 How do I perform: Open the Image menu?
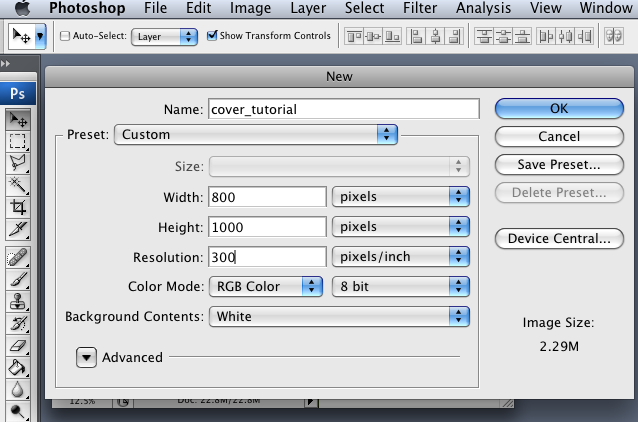250,8
